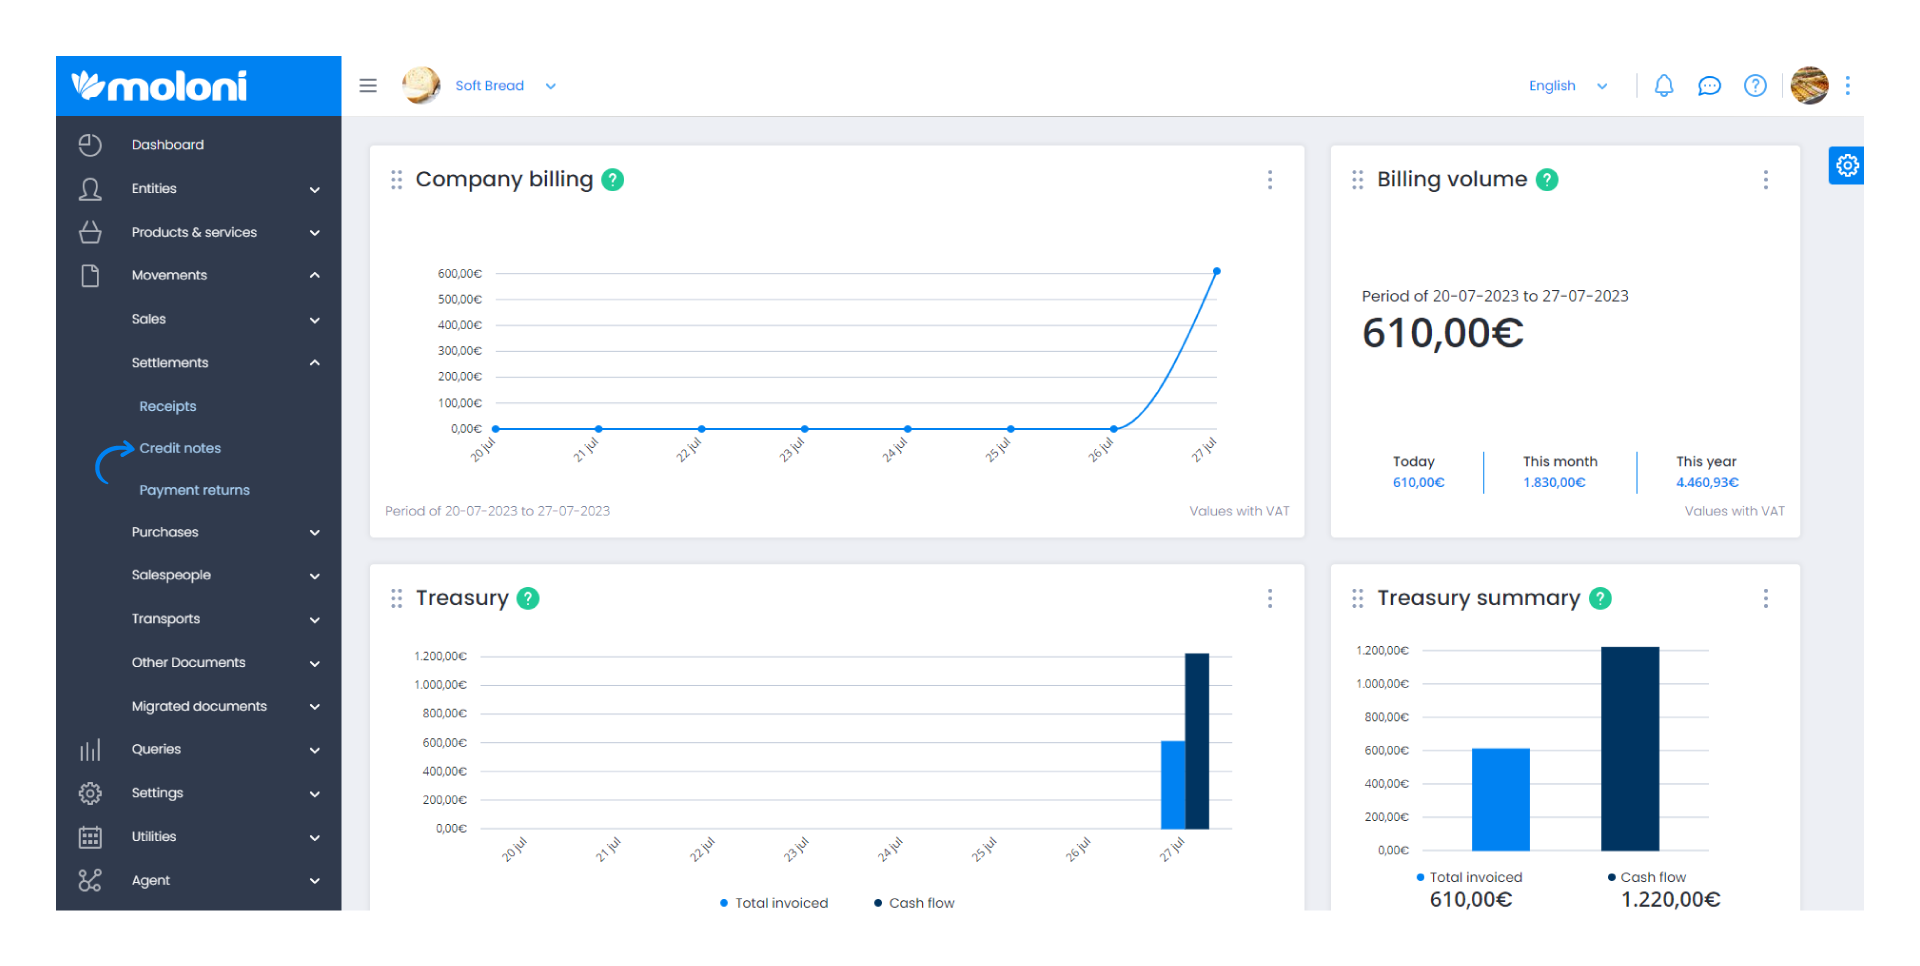Click the 27 Jul data point on billing chart
The width and height of the screenshot is (1920, 966).
1217,271
